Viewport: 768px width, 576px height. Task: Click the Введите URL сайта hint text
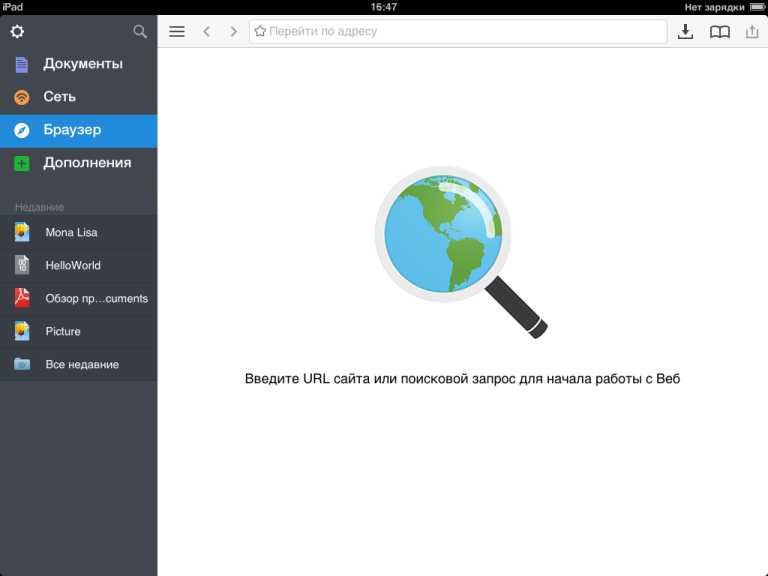point(462,379)
